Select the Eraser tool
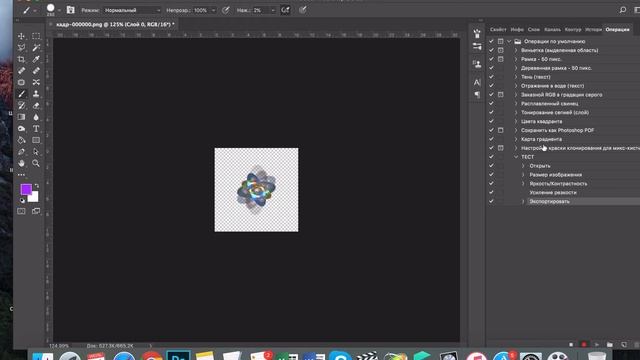This screenshot has height=360, width=640. coord(36,105)
